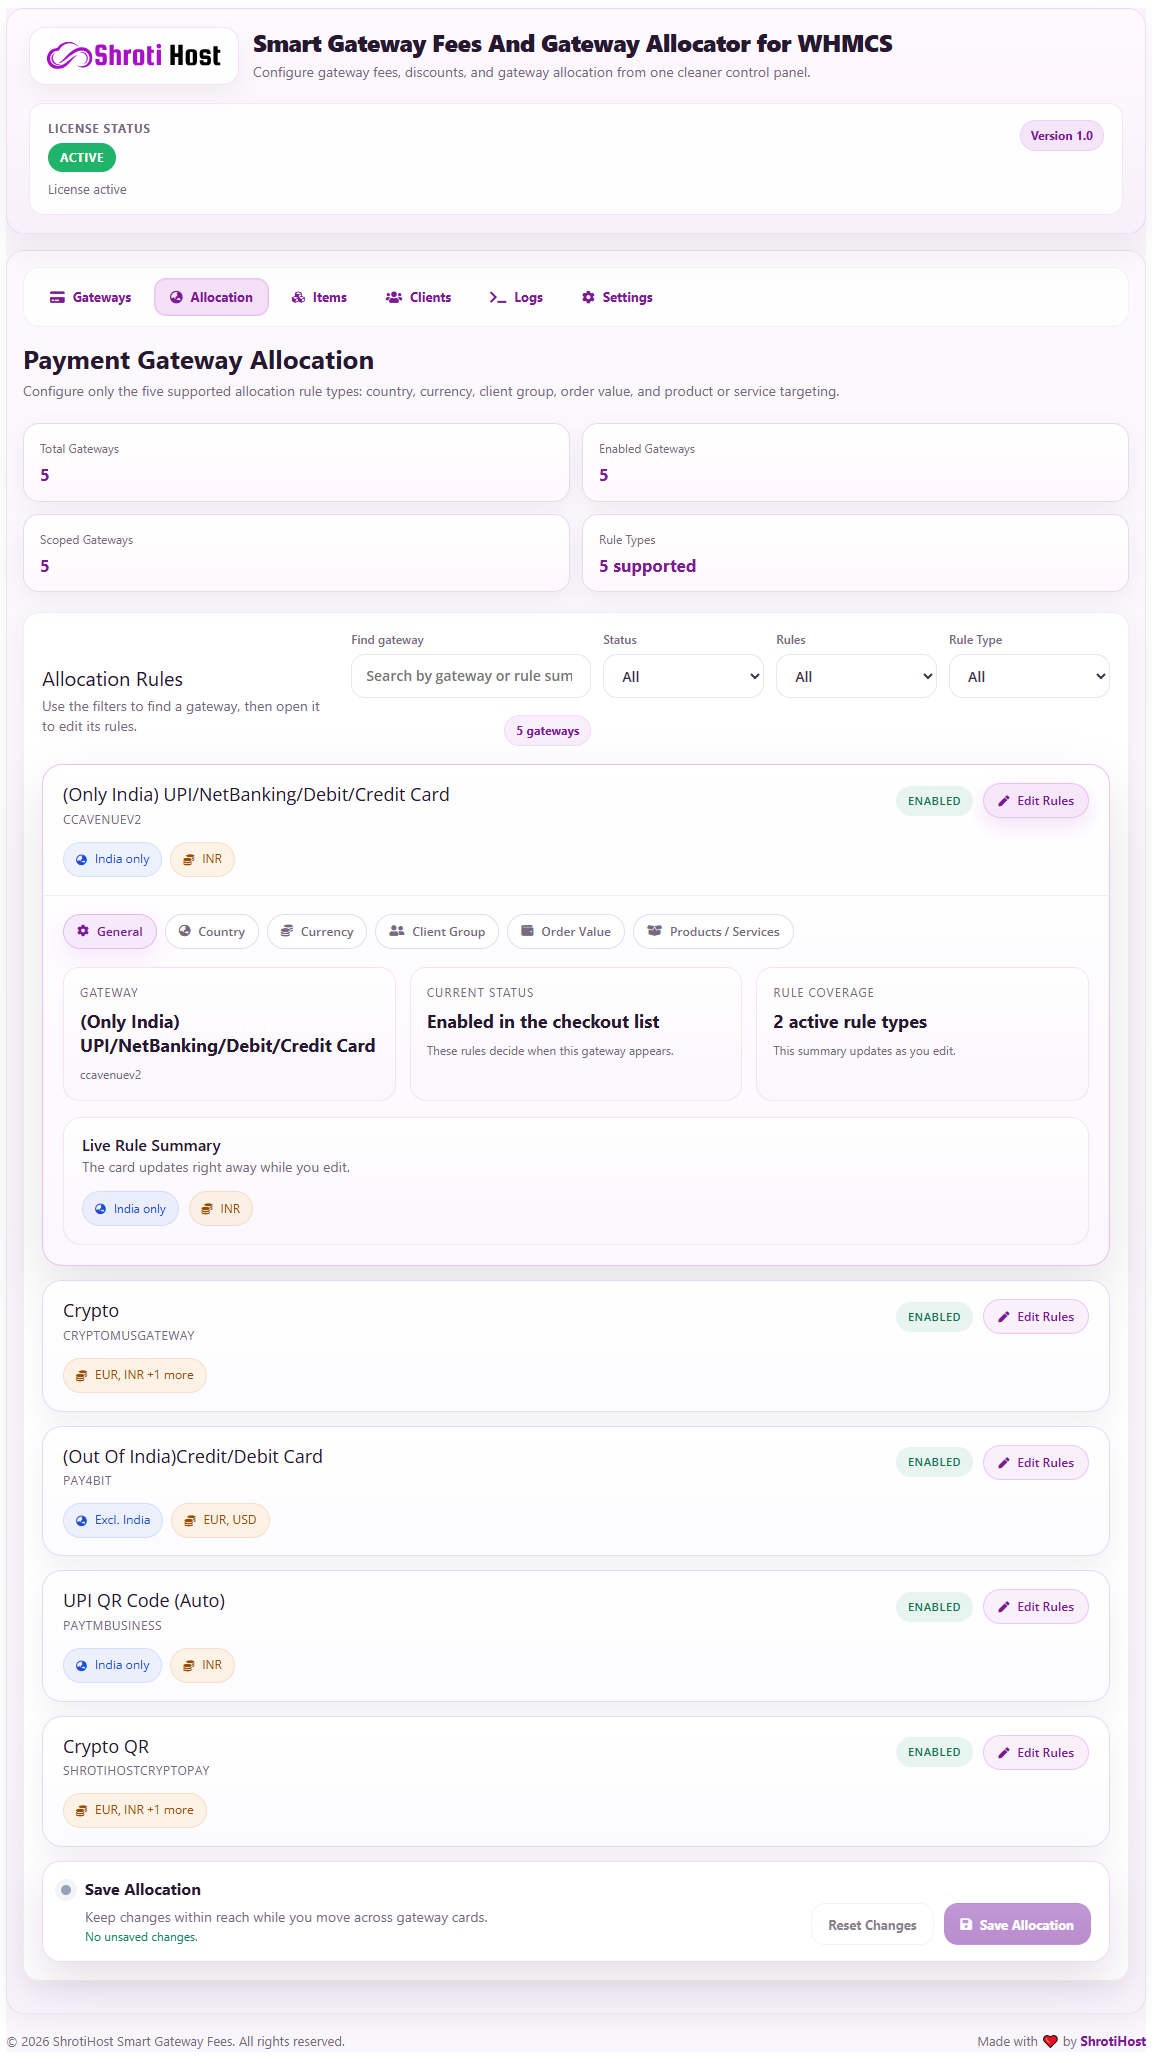Focus the Find gateway search field
Screen dimensions: 1152x2058
(x=470, y=676)
